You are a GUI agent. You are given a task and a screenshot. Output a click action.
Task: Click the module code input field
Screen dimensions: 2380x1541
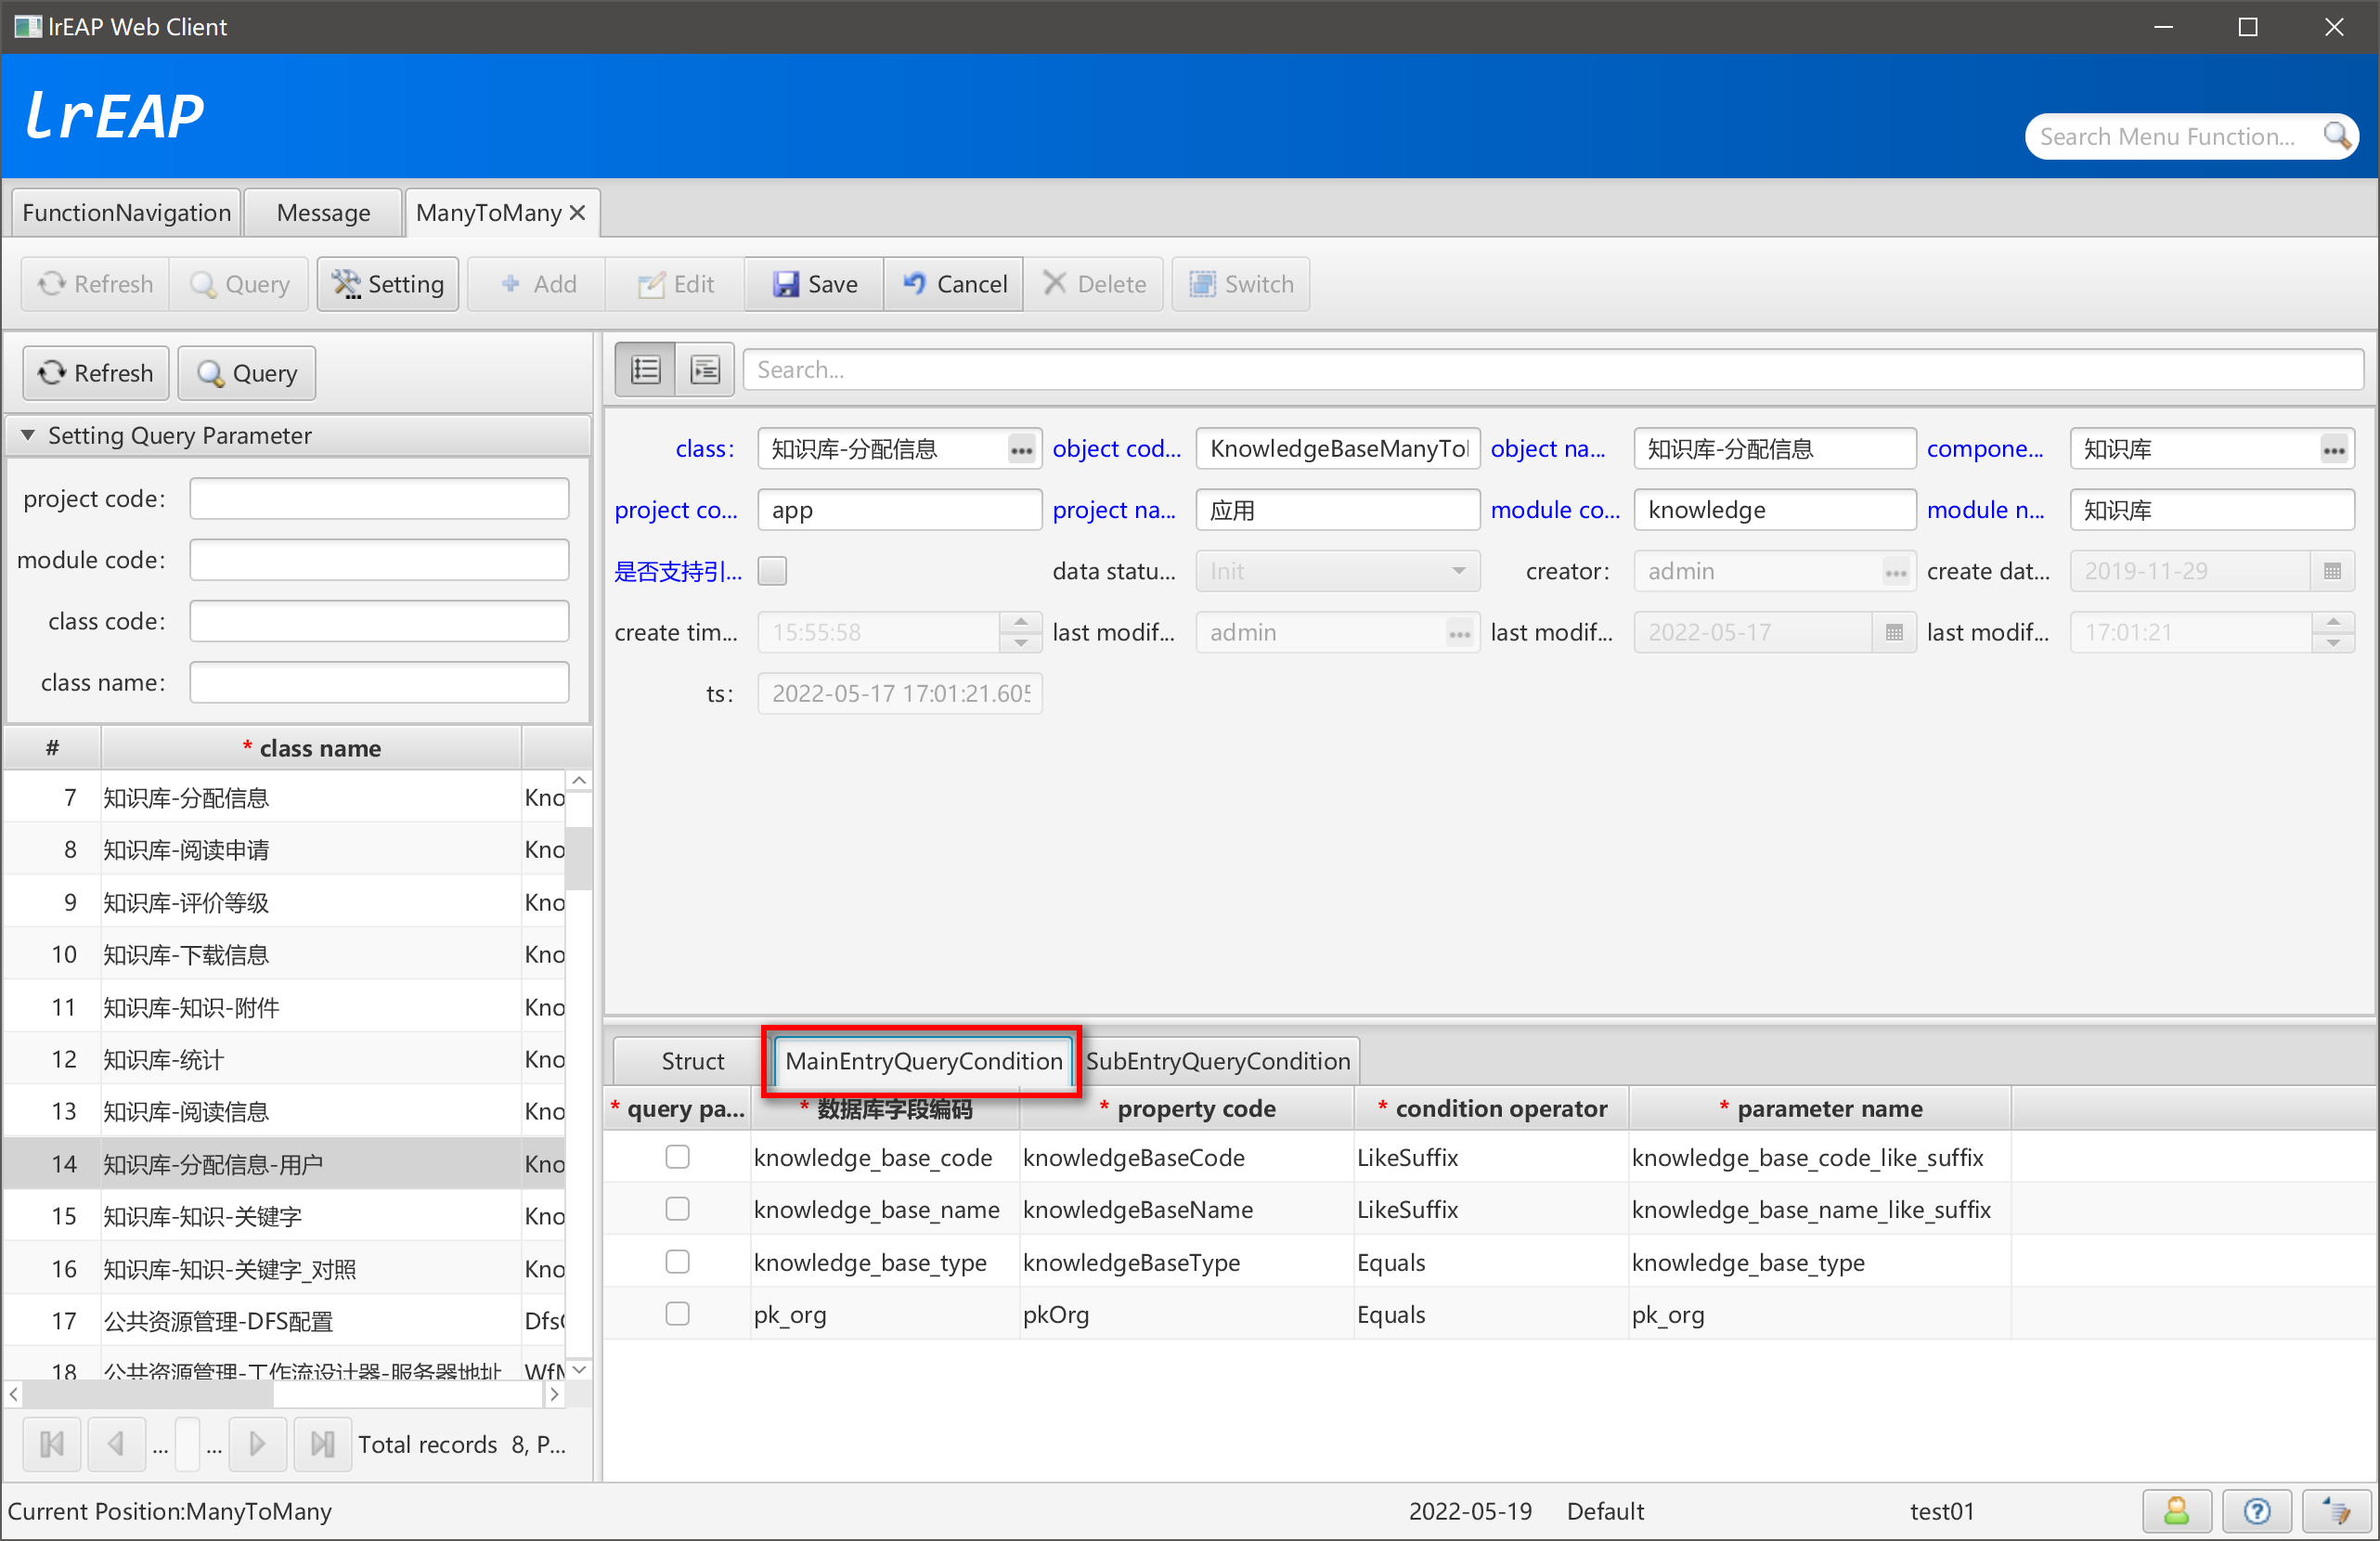coord(379,560)
